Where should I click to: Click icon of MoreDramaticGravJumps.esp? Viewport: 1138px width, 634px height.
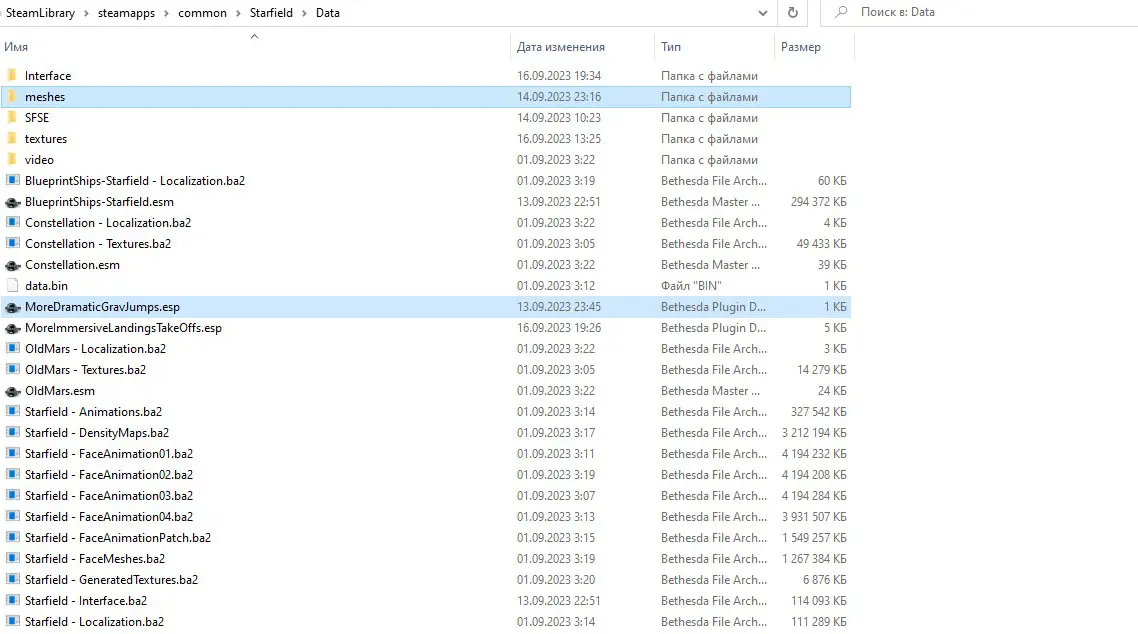[12, 308]
